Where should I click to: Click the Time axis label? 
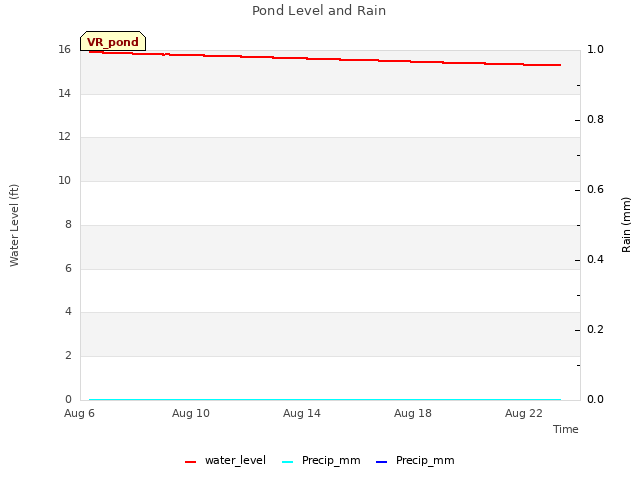click(x=566, y=429)
